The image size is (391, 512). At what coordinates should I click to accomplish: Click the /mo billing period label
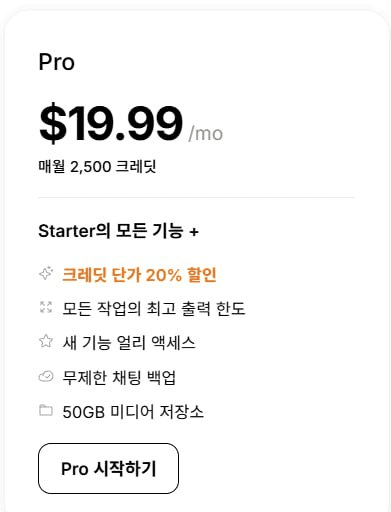(x=206, y=134)
